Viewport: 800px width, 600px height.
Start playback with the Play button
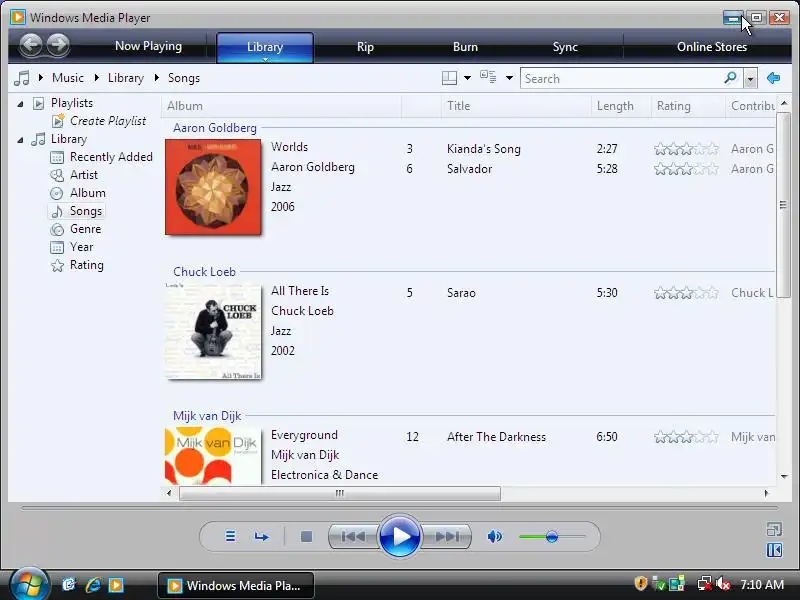pos(399,536)
